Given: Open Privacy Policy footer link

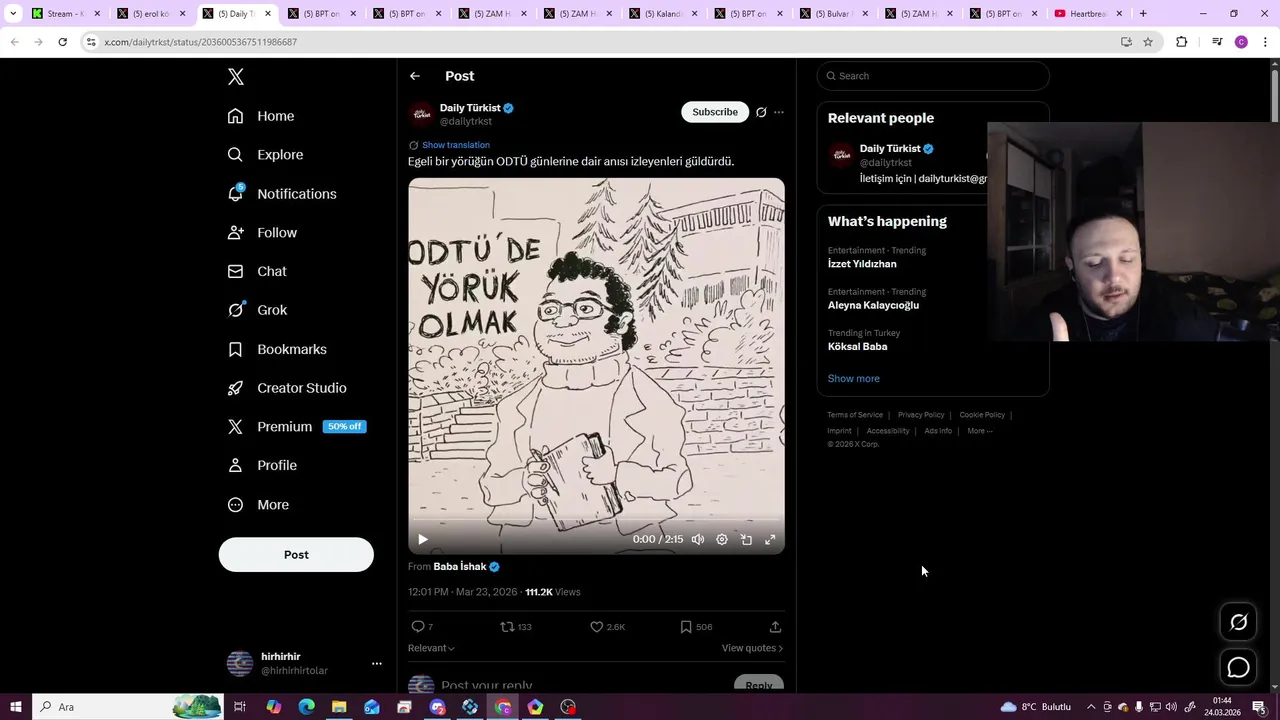Looking at the screenshot, I should 921,415.
